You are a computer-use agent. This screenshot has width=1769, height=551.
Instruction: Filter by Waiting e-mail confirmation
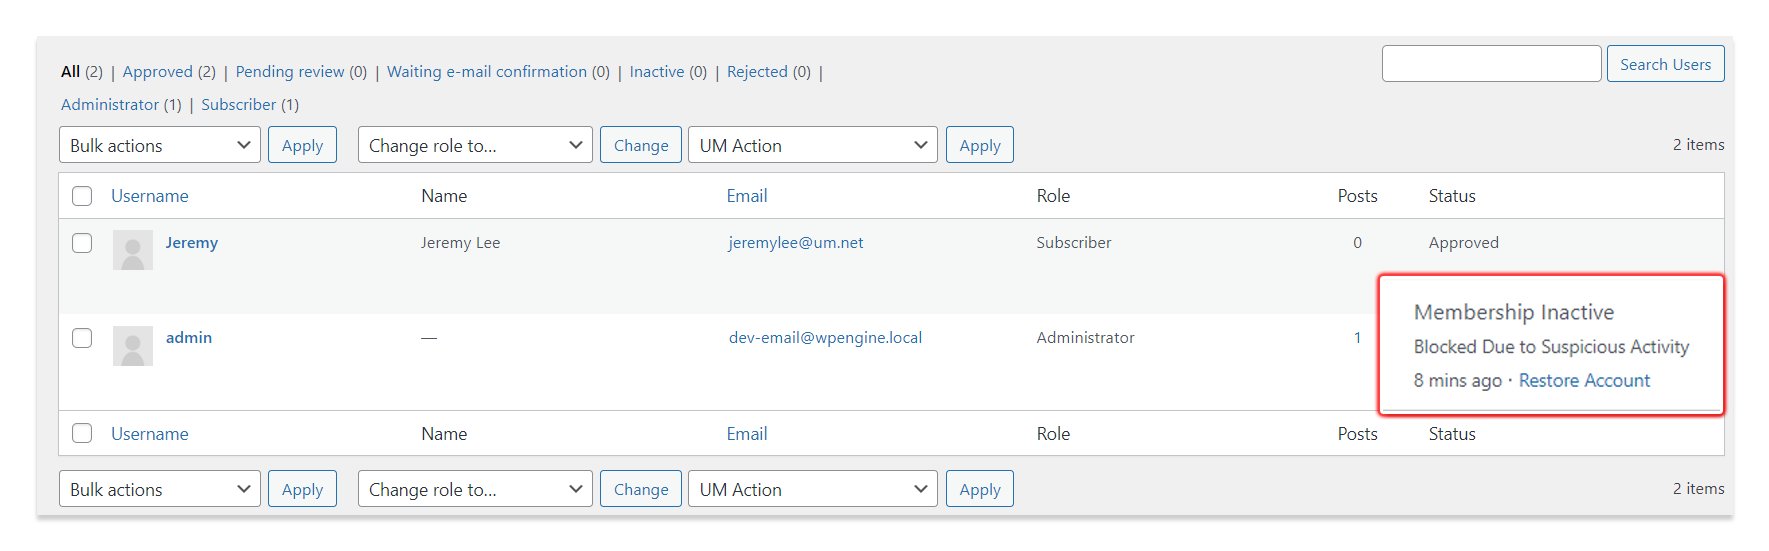[487, 72]
